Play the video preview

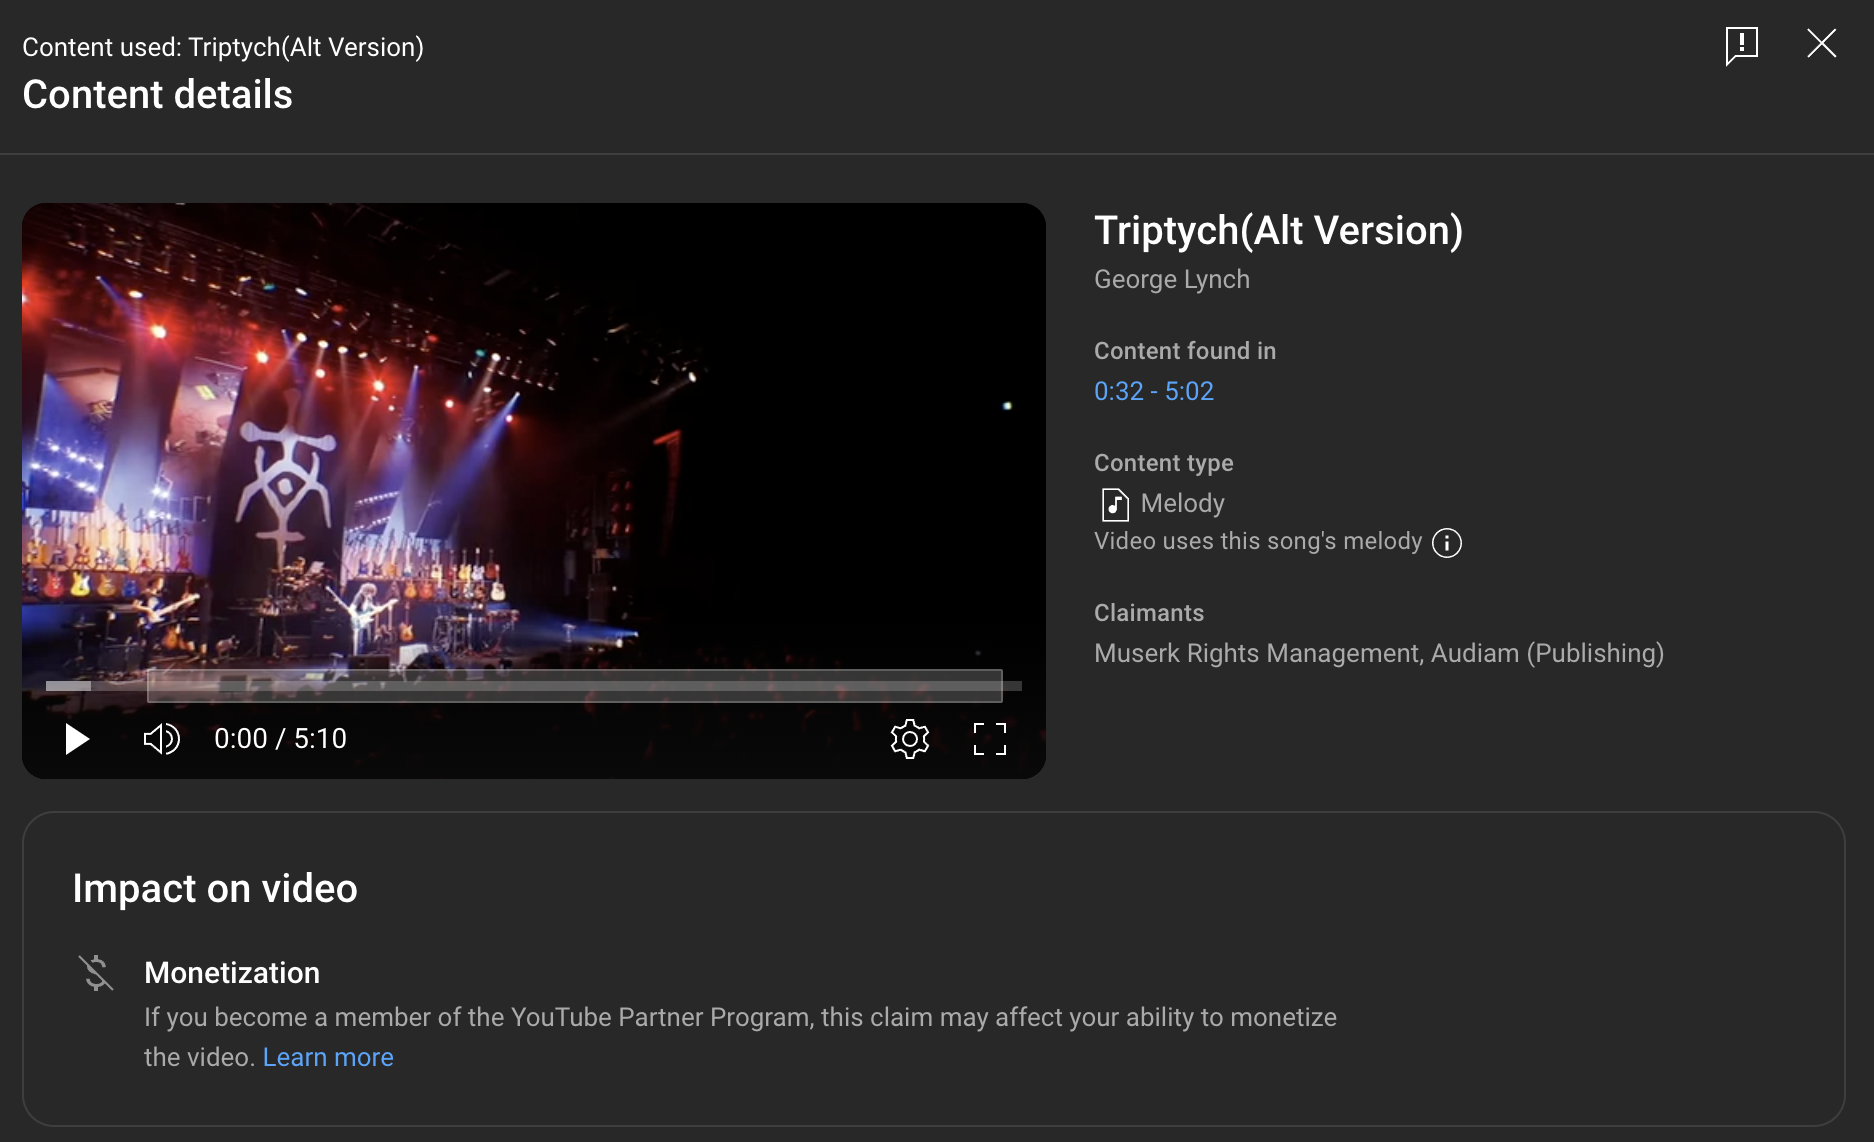(x=77, y=739)
